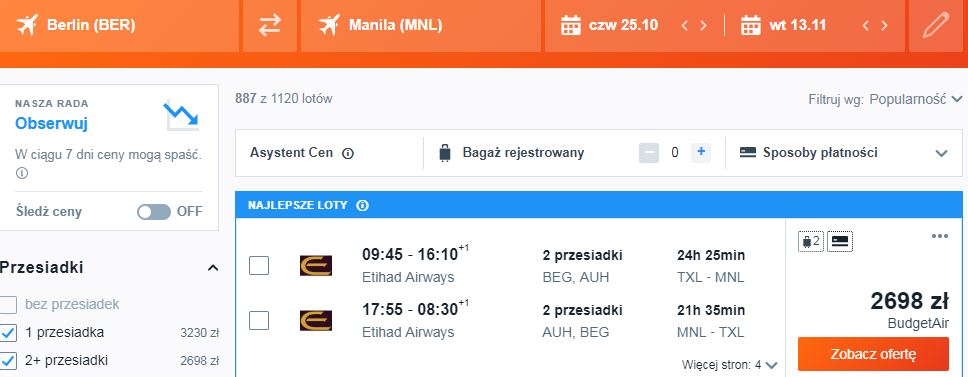The width and height of the screenshot is (968, 377).
Task: Open return date calendar wt 13.11
Action: (x=784, y=26)
